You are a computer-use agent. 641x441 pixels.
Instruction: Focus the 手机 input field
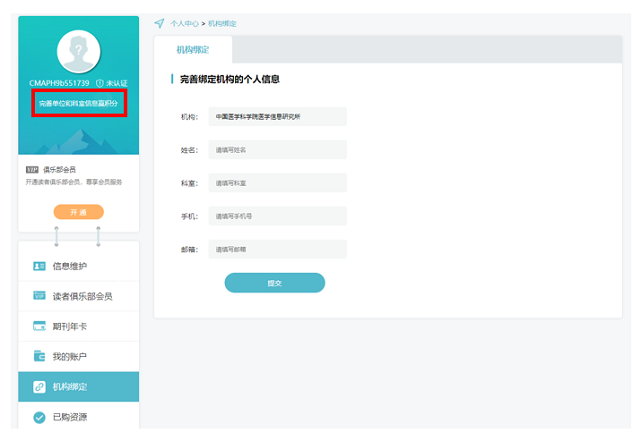tap(278, 216)
